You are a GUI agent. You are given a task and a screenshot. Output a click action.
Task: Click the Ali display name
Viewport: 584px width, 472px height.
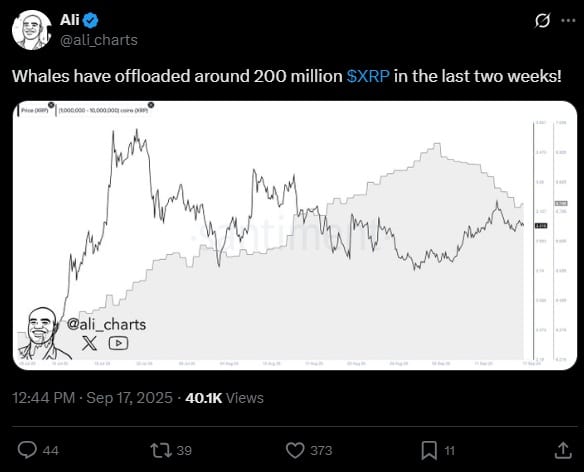[70, 20]
